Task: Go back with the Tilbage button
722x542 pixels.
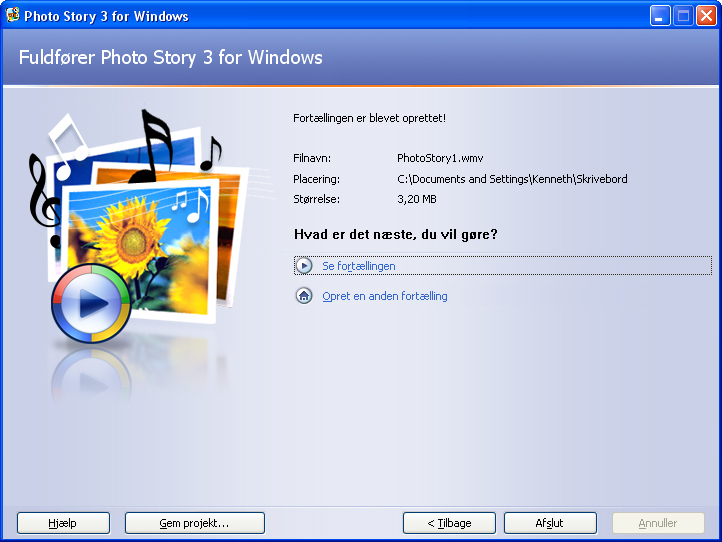Action: click(x=449, y=523)
